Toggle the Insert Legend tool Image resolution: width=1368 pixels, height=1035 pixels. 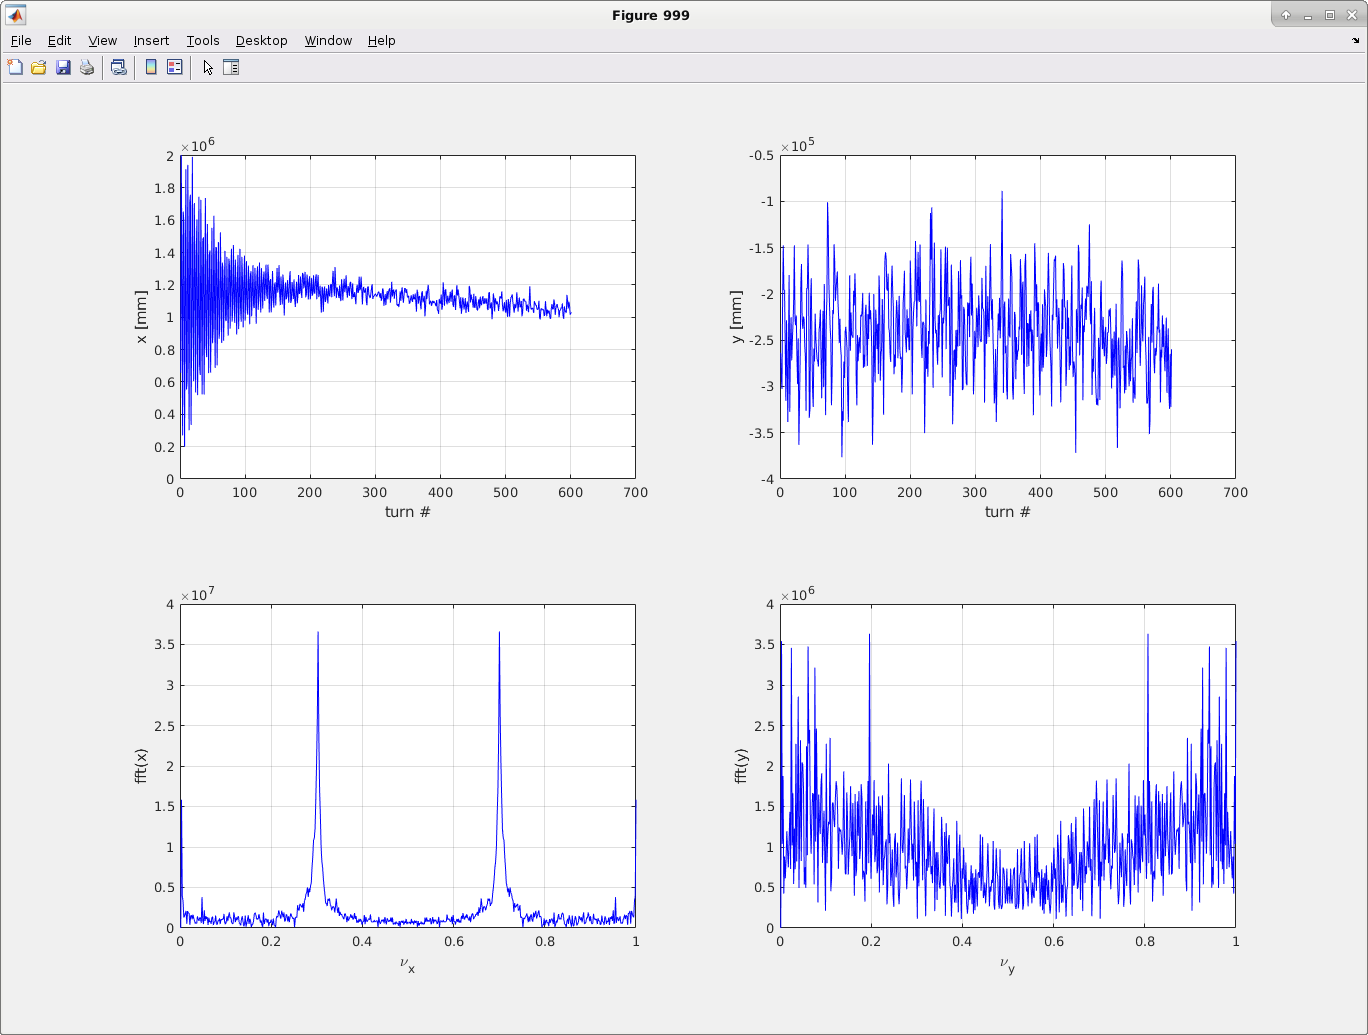point(175,68)
